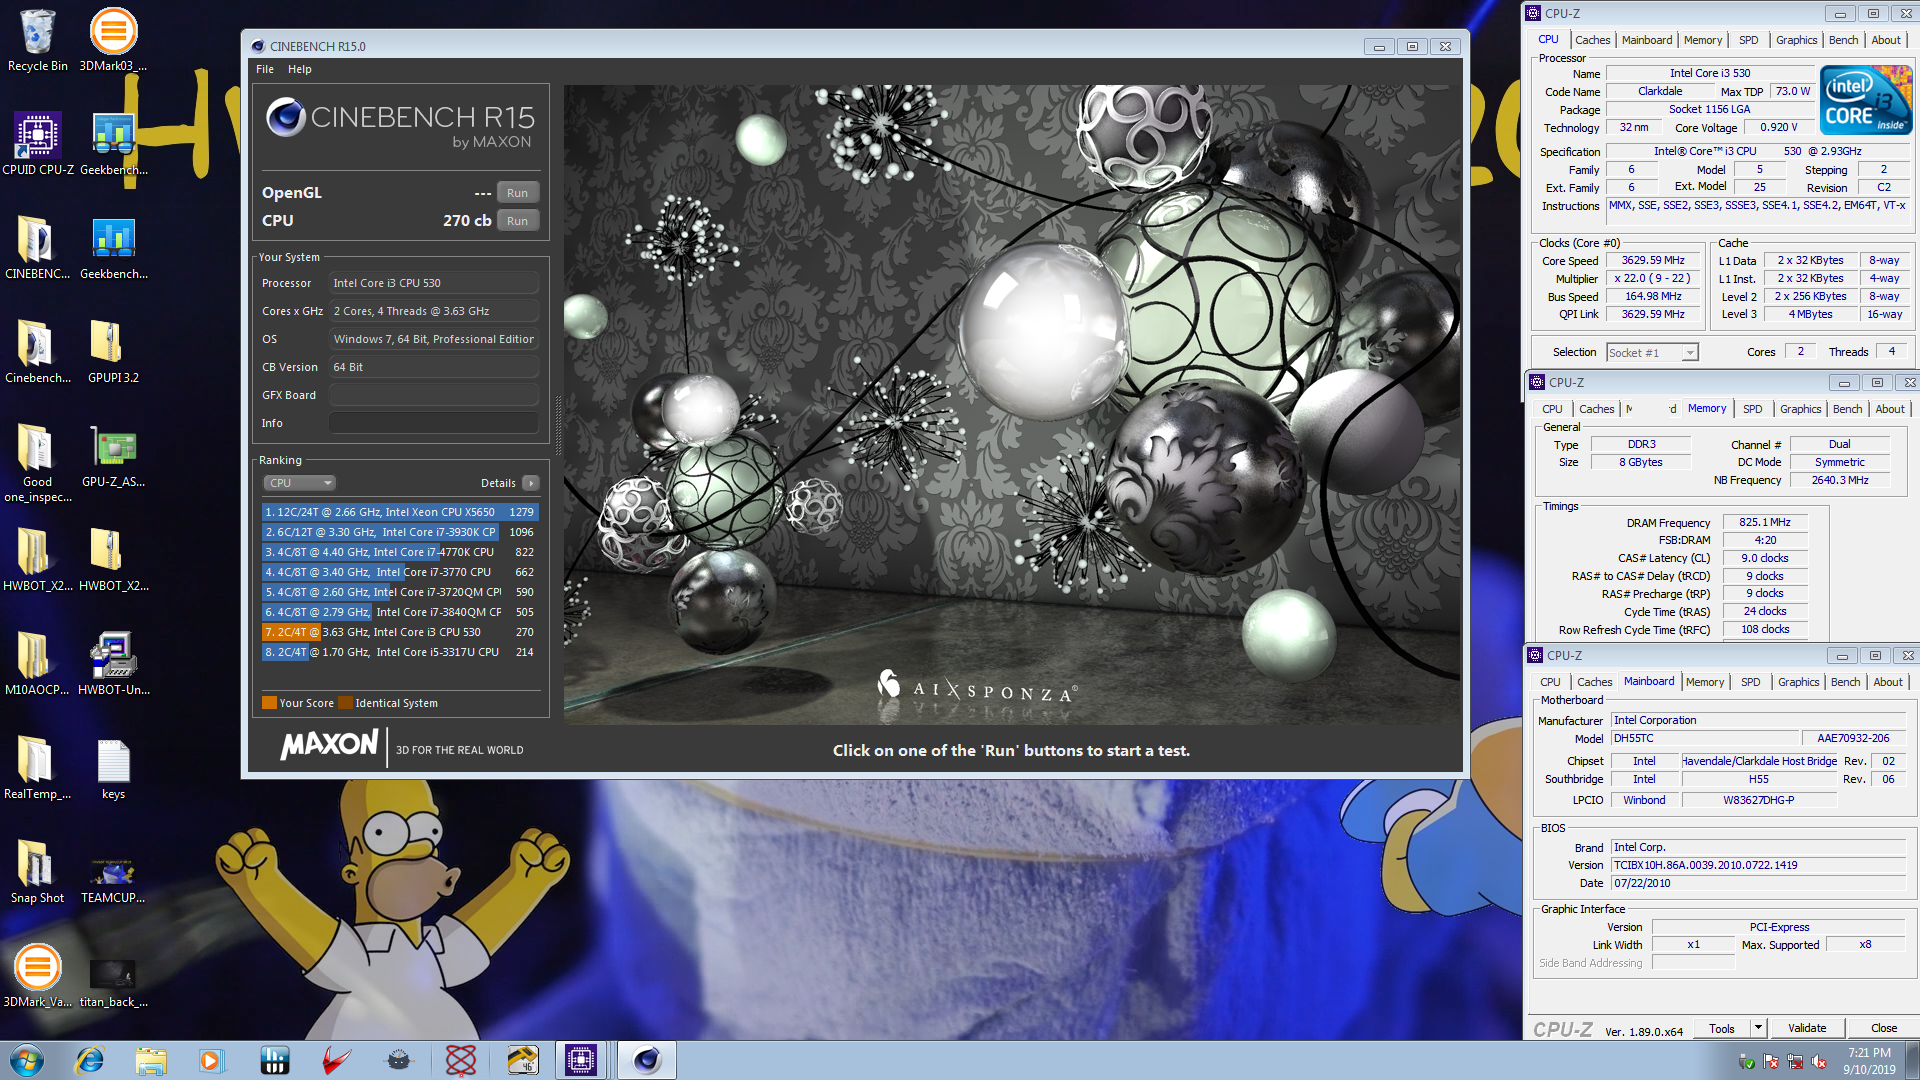
Task: Open the M10AOCP... folder icon
Action: [x=37, y=664]
